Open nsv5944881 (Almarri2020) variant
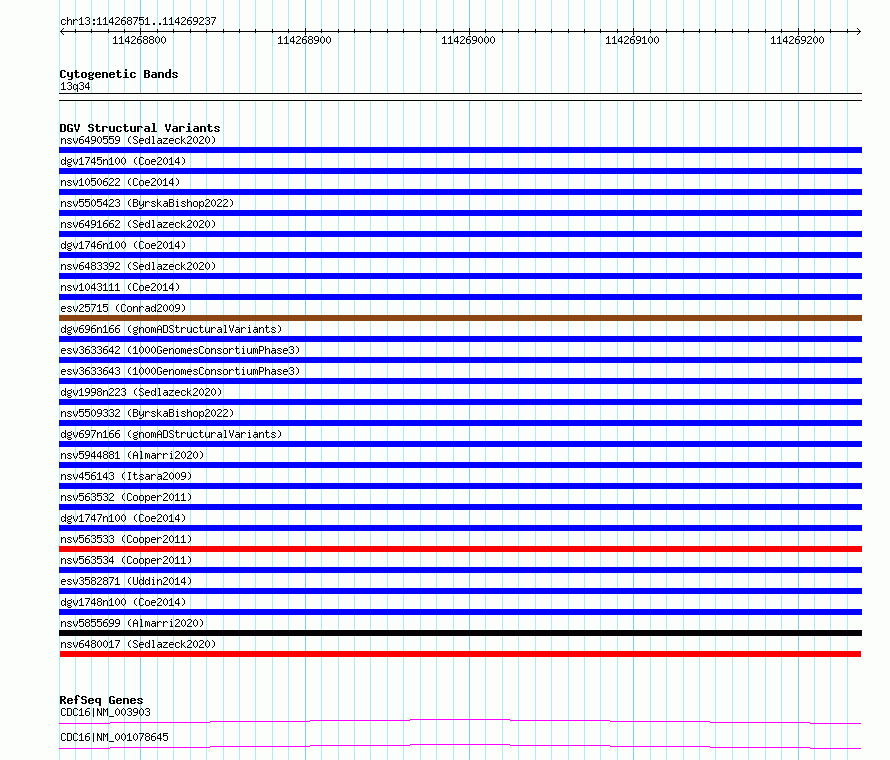The width and height of the screenshot is (890, 760). click(132, 455)
